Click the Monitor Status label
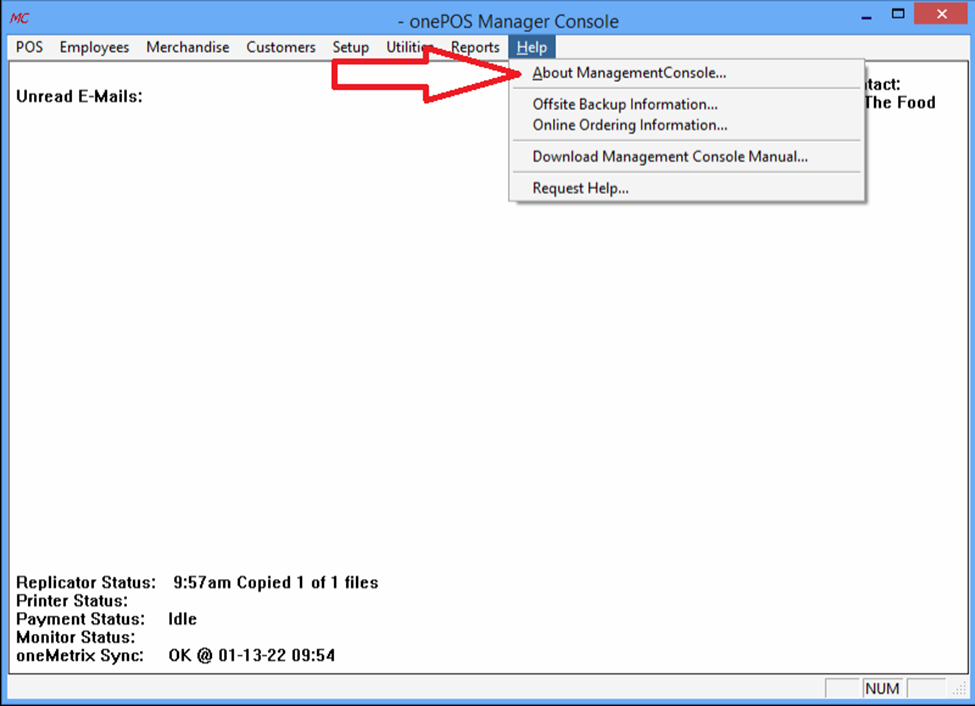975x706 pixels. pyautogui.click(x=75, y=637)
